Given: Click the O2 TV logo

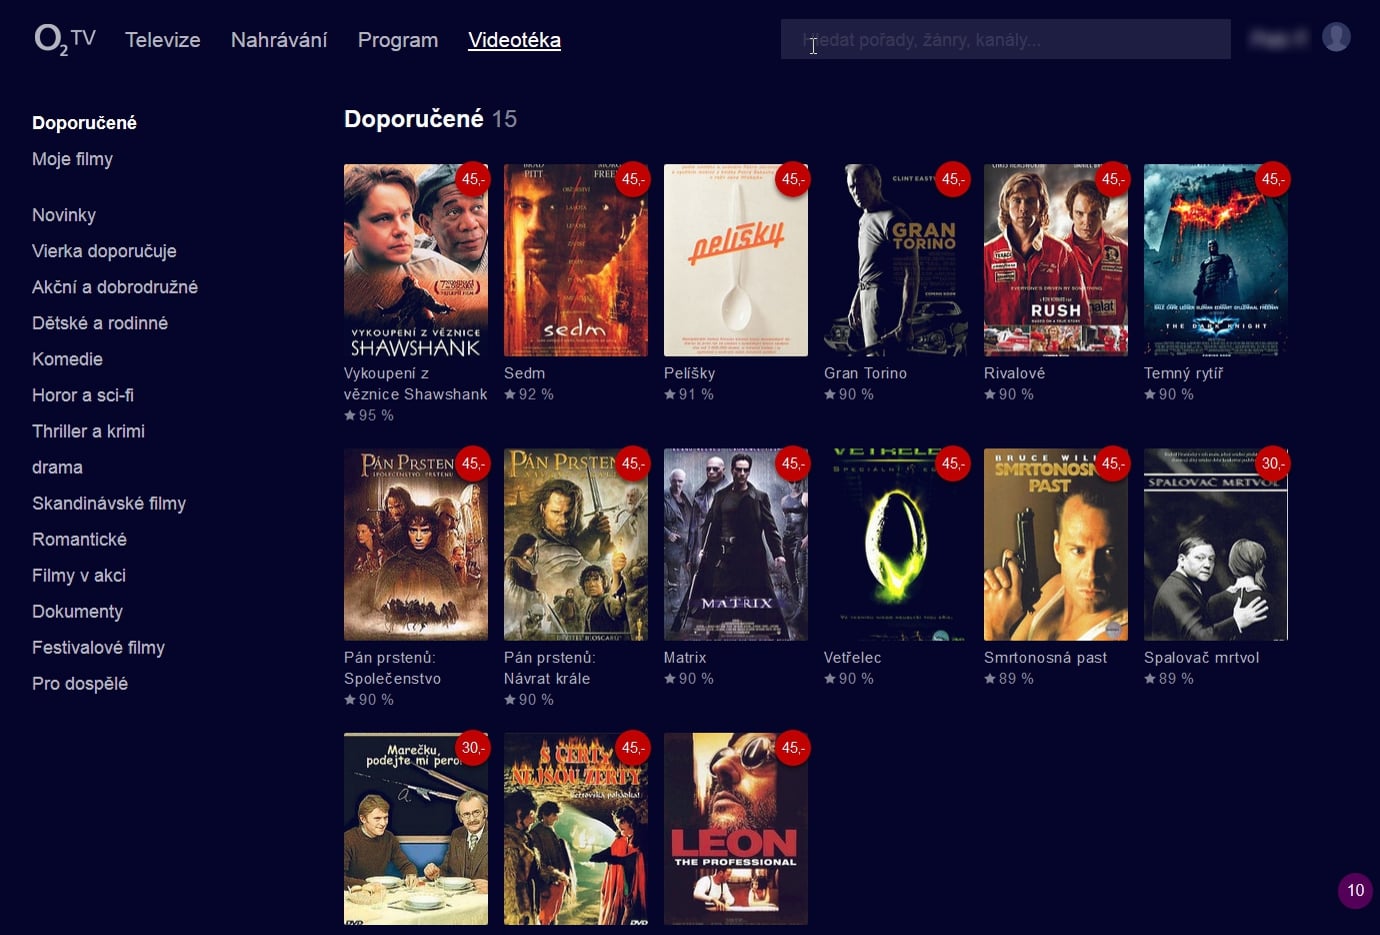Looking at the screenshot, I should pos(65,39).
